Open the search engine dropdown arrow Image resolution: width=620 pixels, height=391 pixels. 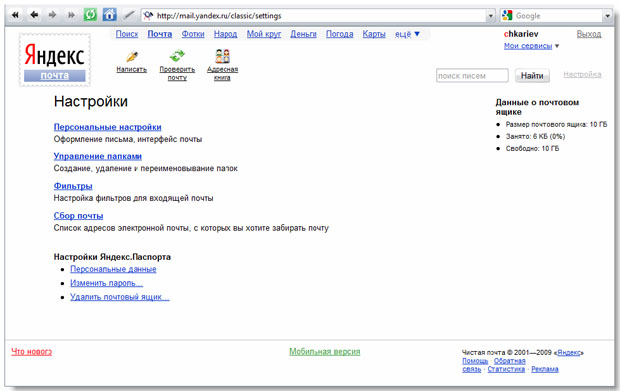(x=607, y=16)
